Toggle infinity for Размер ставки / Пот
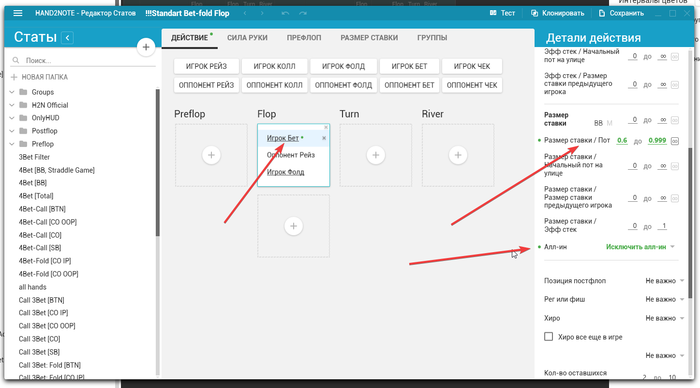 click(x=675, y=141)
